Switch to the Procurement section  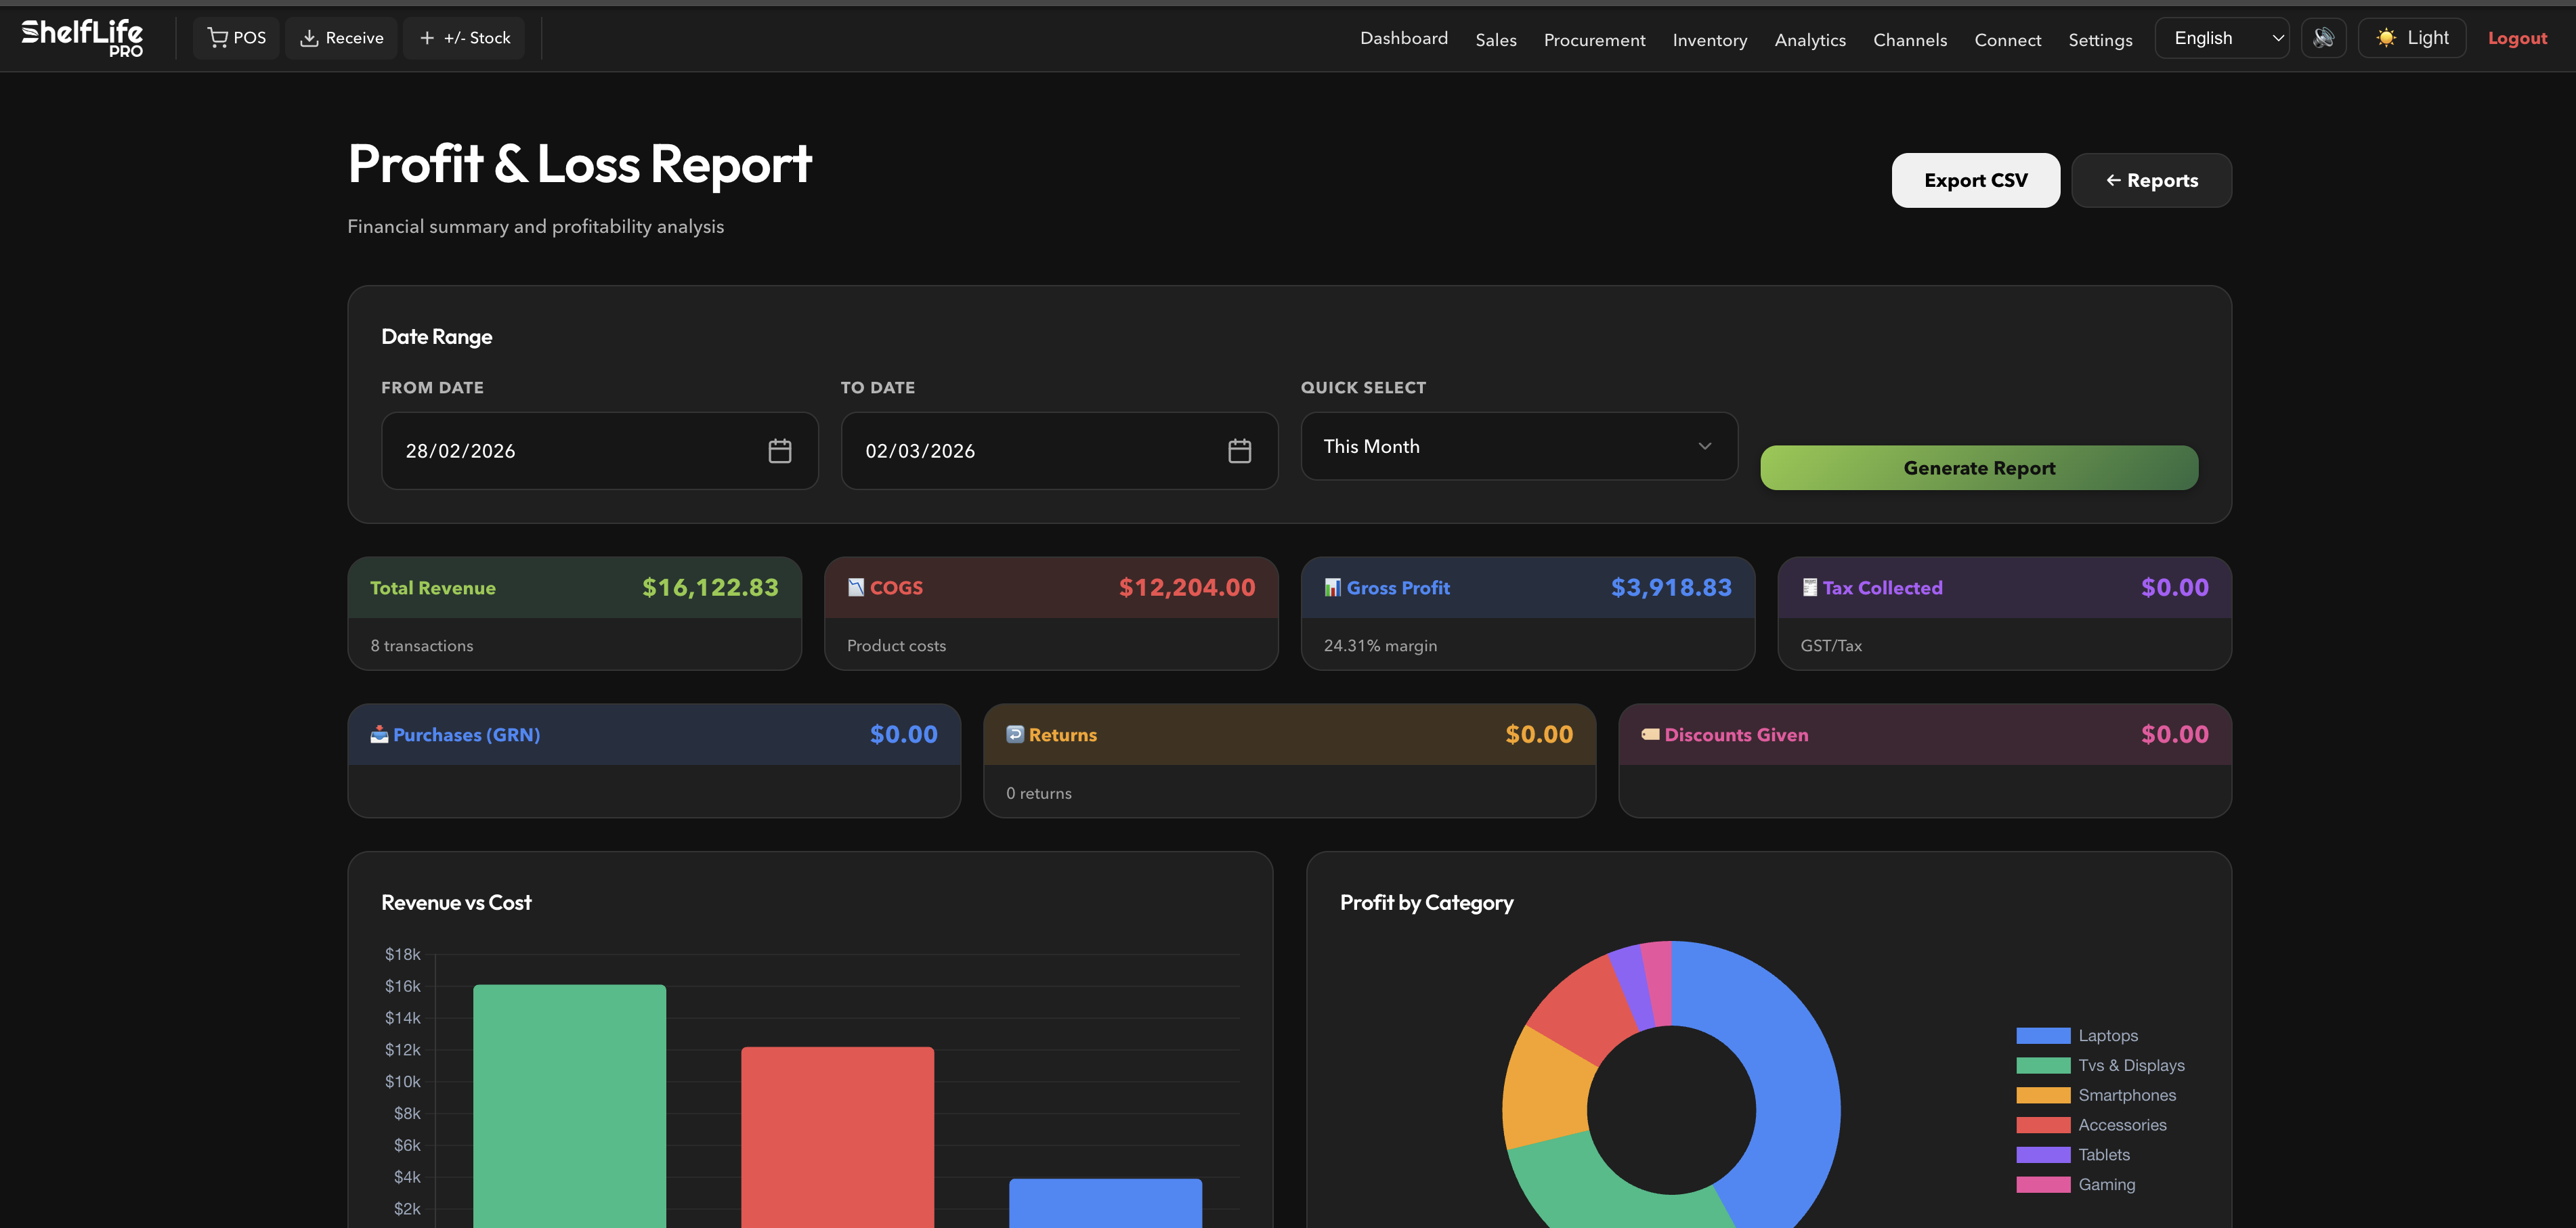pyautogui.click(x=1594, y=40)
